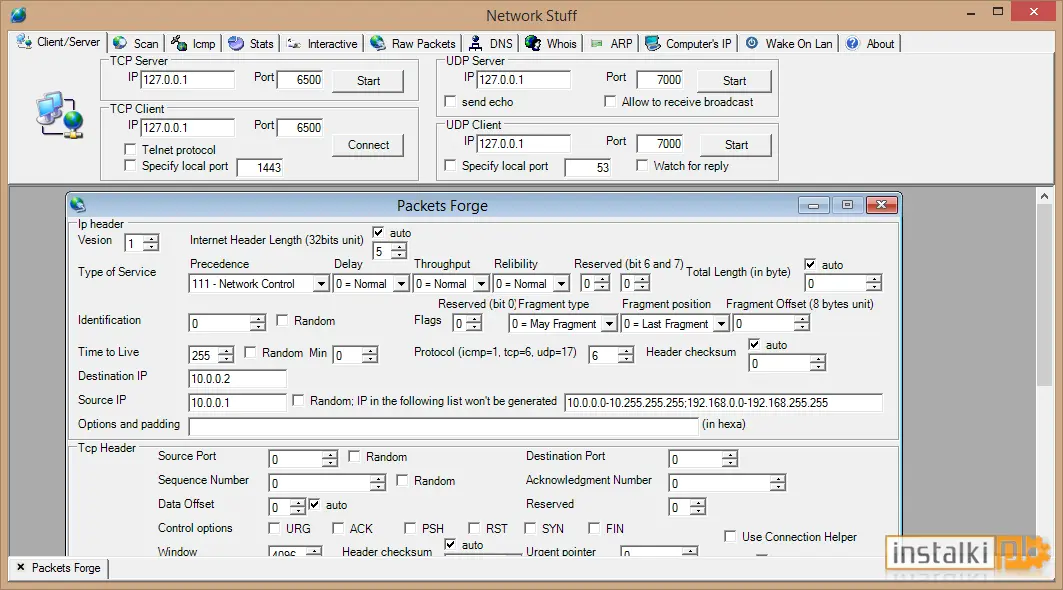1063x590 pixels.
Task: Open the DNS tab
Action: [492, 43]
